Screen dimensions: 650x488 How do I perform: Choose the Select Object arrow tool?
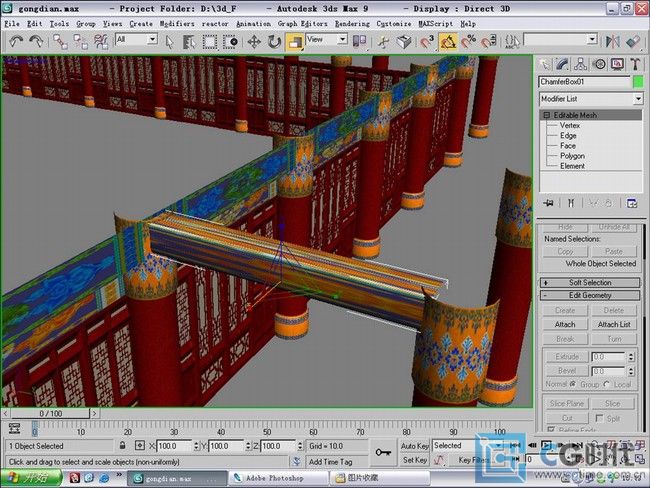[169, 41]
